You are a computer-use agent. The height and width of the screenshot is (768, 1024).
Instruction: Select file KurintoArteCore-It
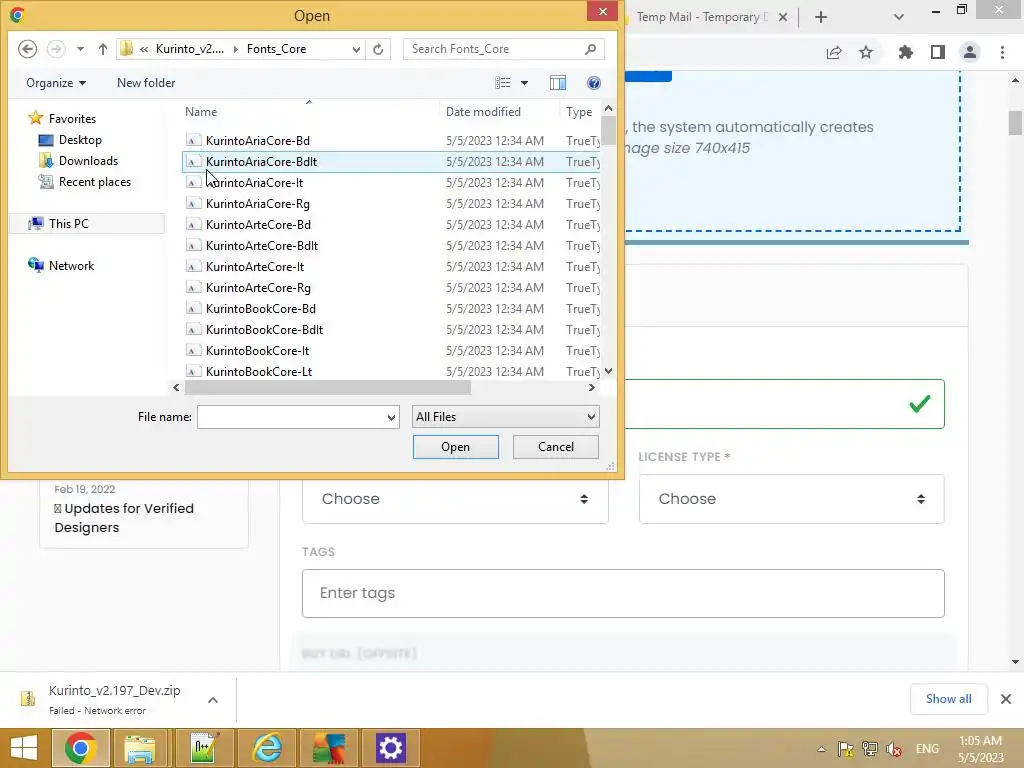[391, 266]
